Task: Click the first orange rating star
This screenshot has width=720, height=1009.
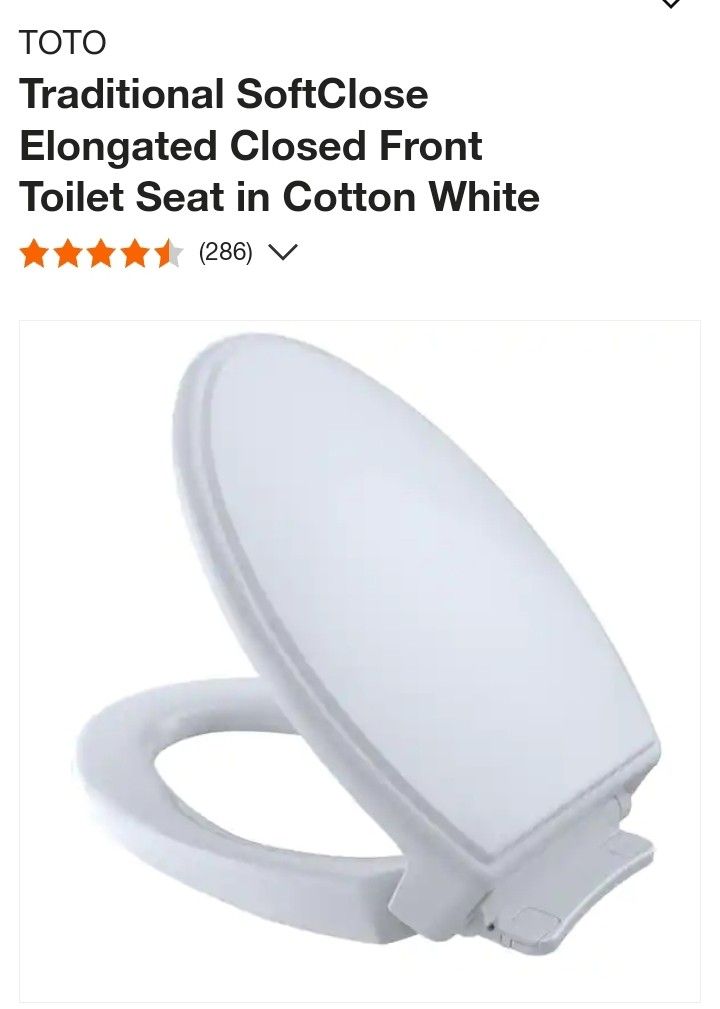Action: (35, 252)
